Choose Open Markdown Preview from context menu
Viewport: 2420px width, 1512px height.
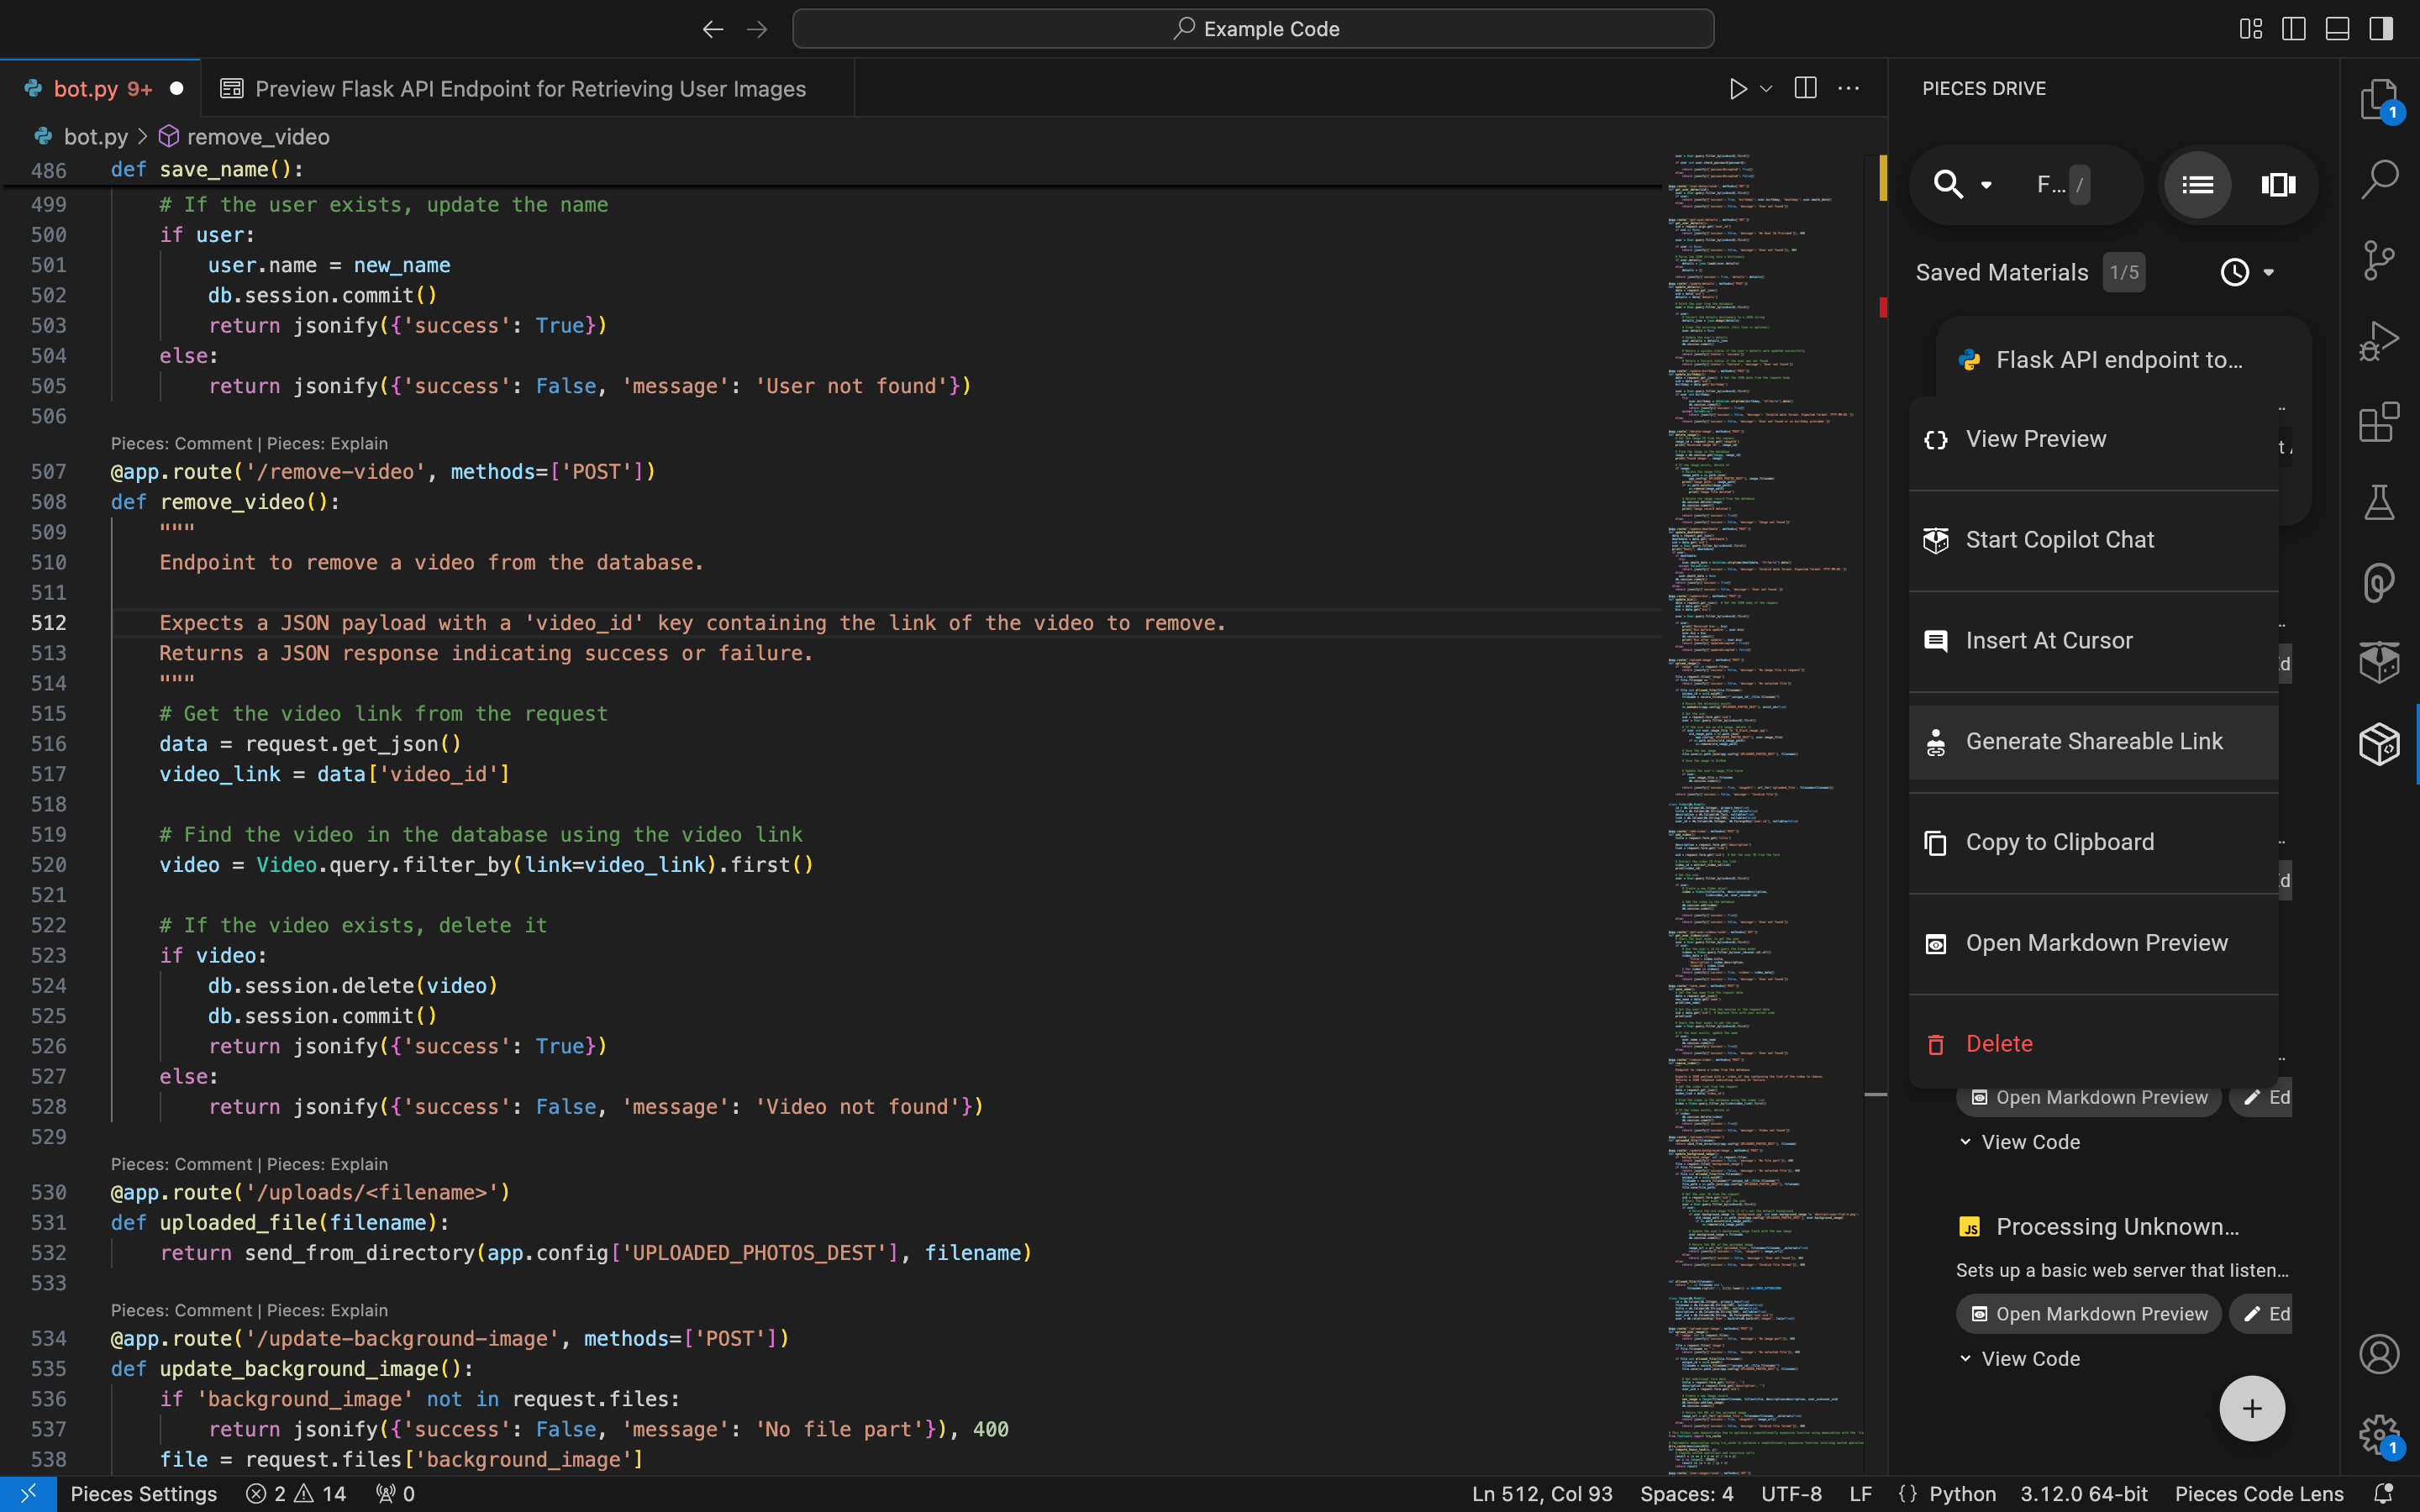(2093, 943)
